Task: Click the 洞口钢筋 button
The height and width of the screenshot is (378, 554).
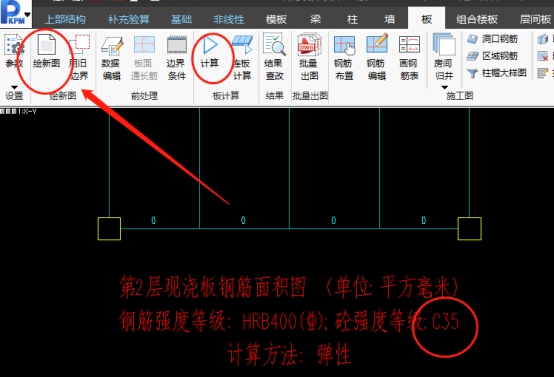Action: tap(493, 39)
